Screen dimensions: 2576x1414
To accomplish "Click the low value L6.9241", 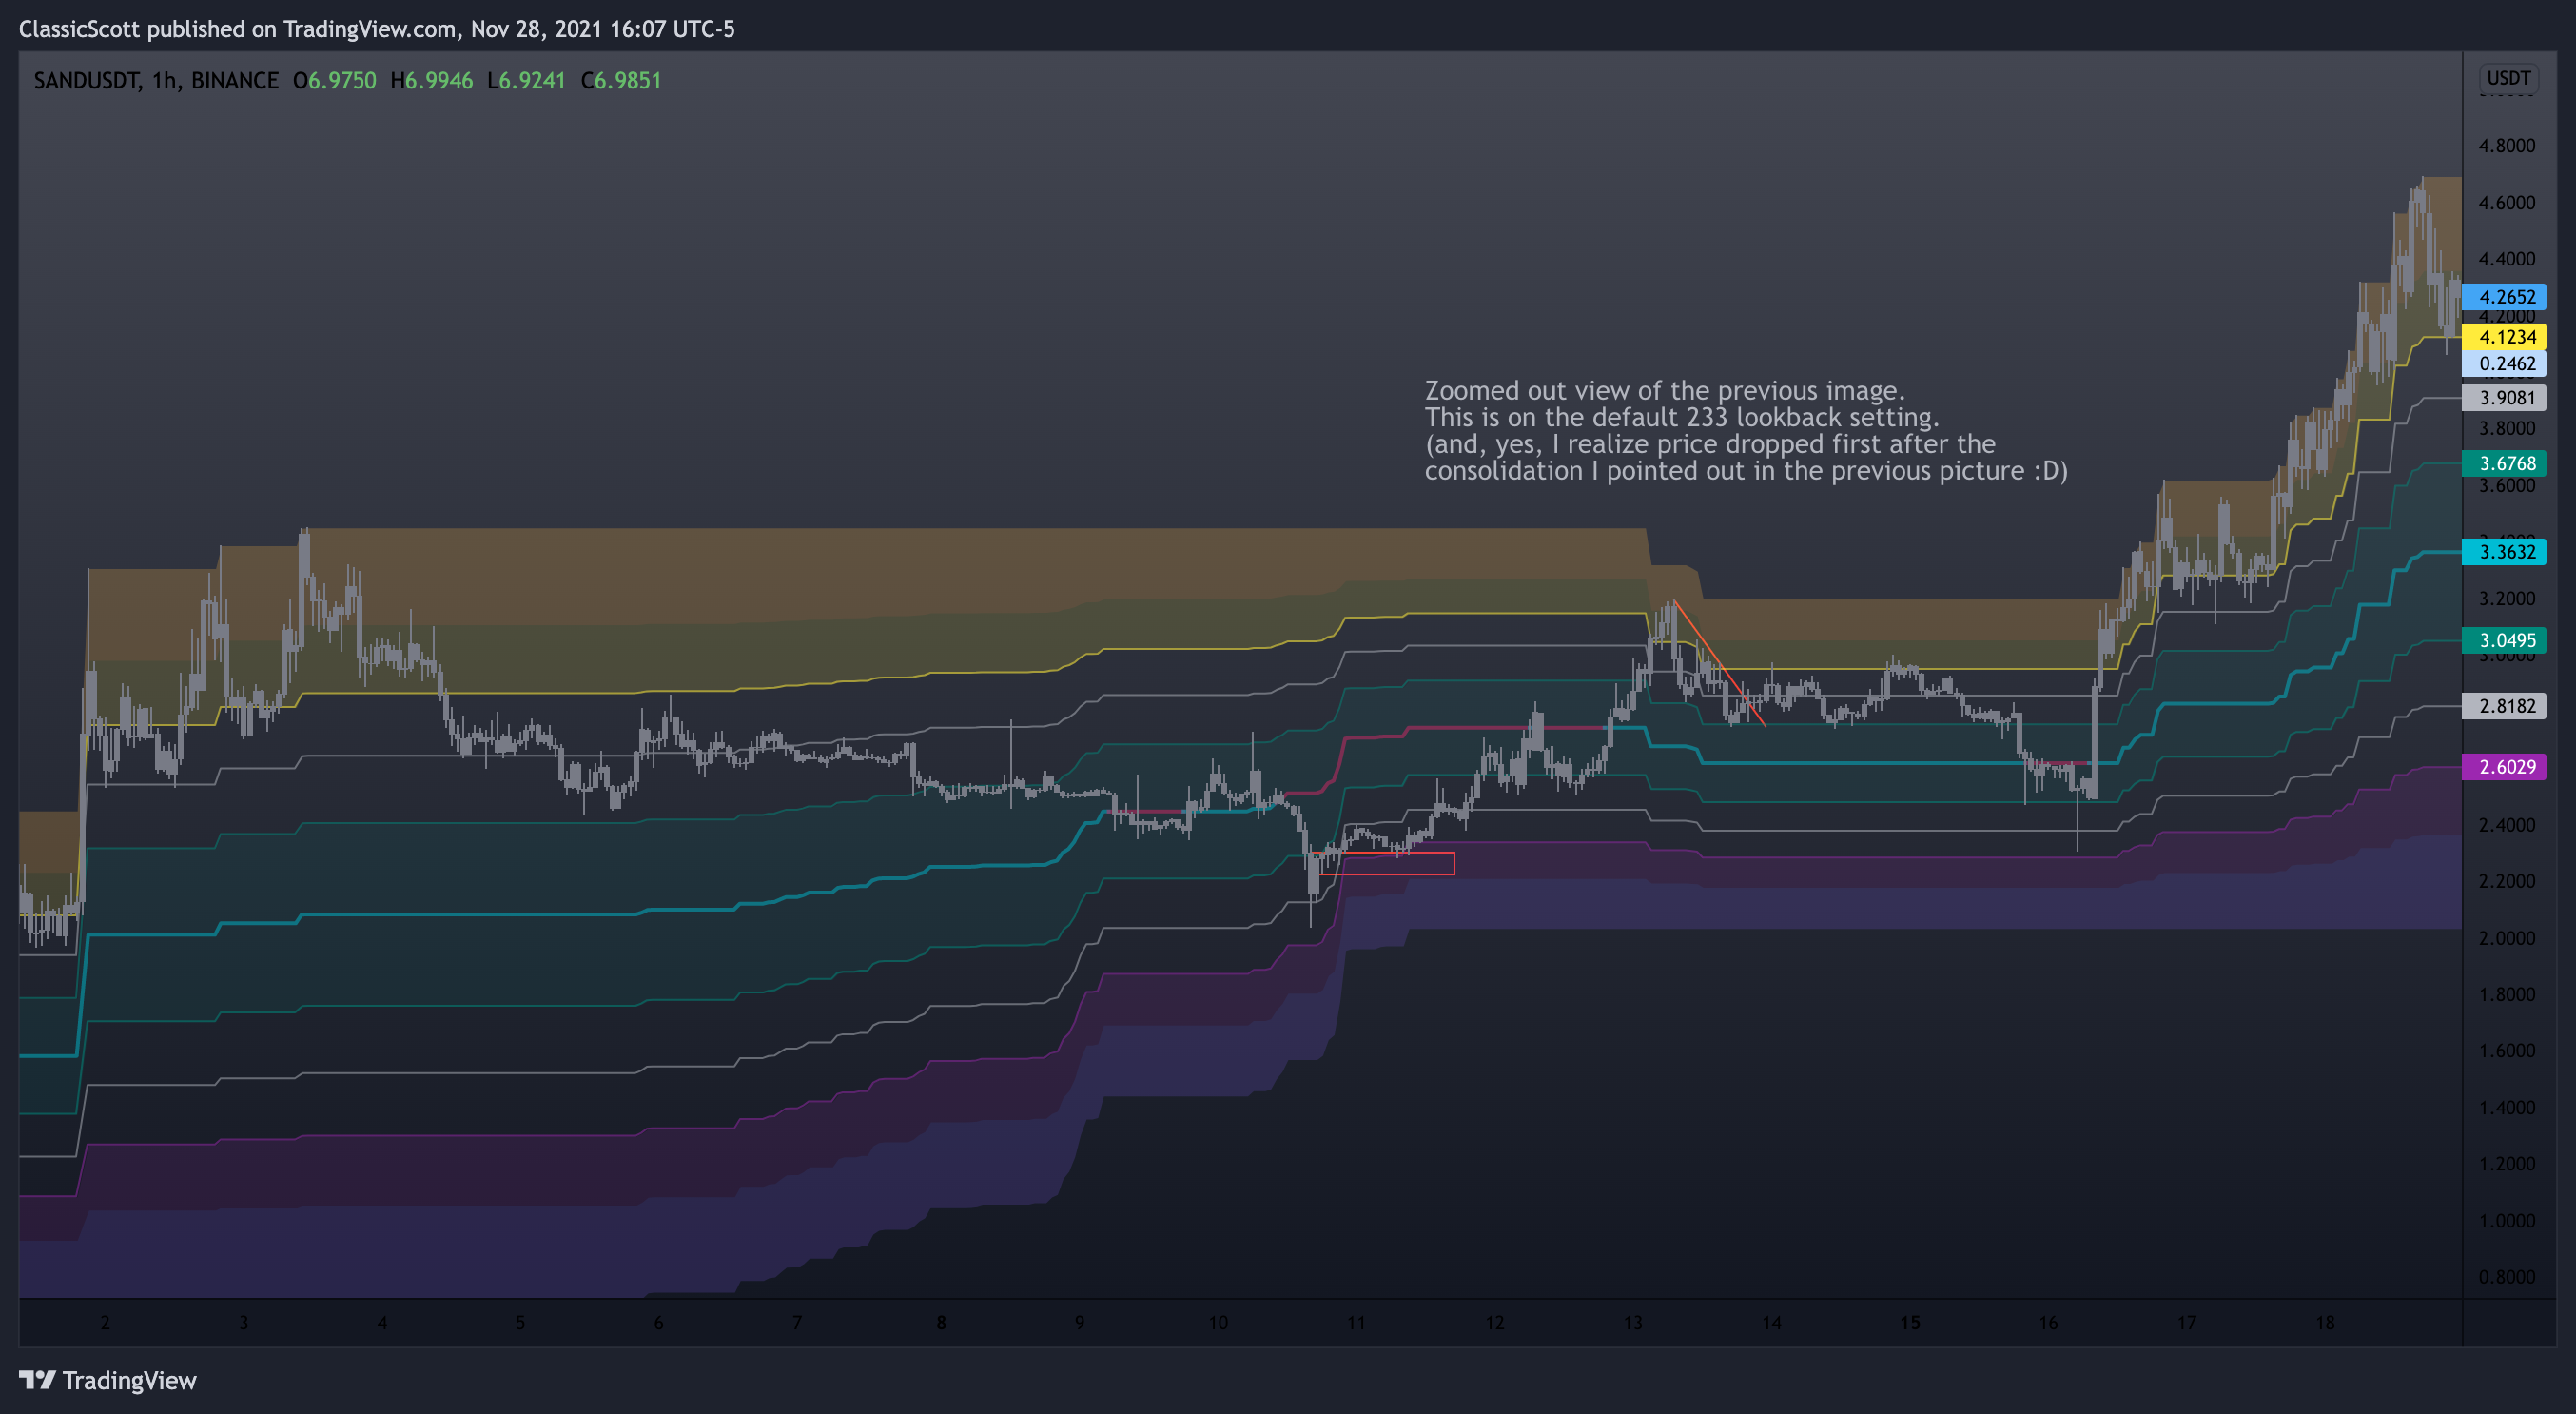I will click(x=526, y=80).
